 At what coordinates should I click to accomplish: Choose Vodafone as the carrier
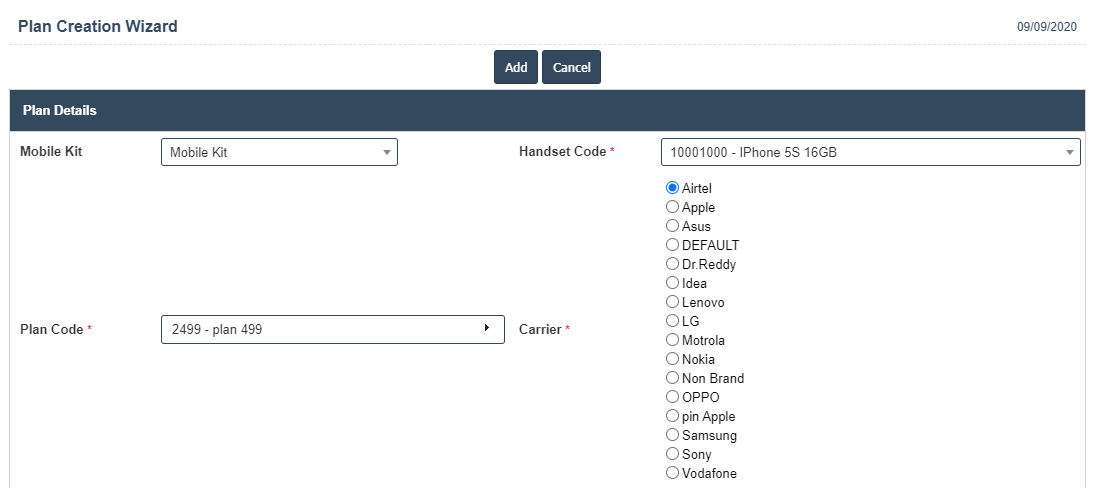tap(673, 473)
